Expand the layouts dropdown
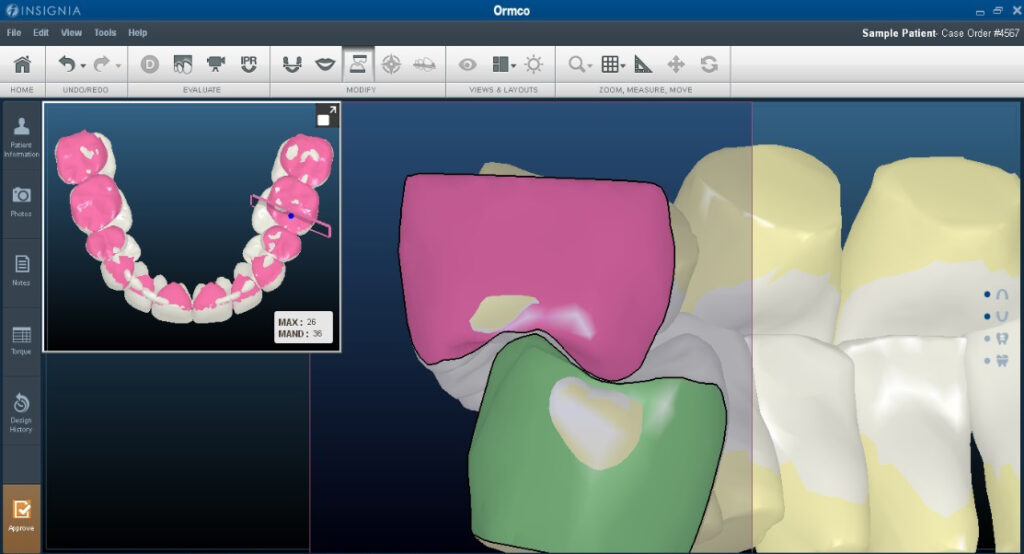The height and width of the screenshot is (554, 1024). pyautogui.click(x=514, y=66)
